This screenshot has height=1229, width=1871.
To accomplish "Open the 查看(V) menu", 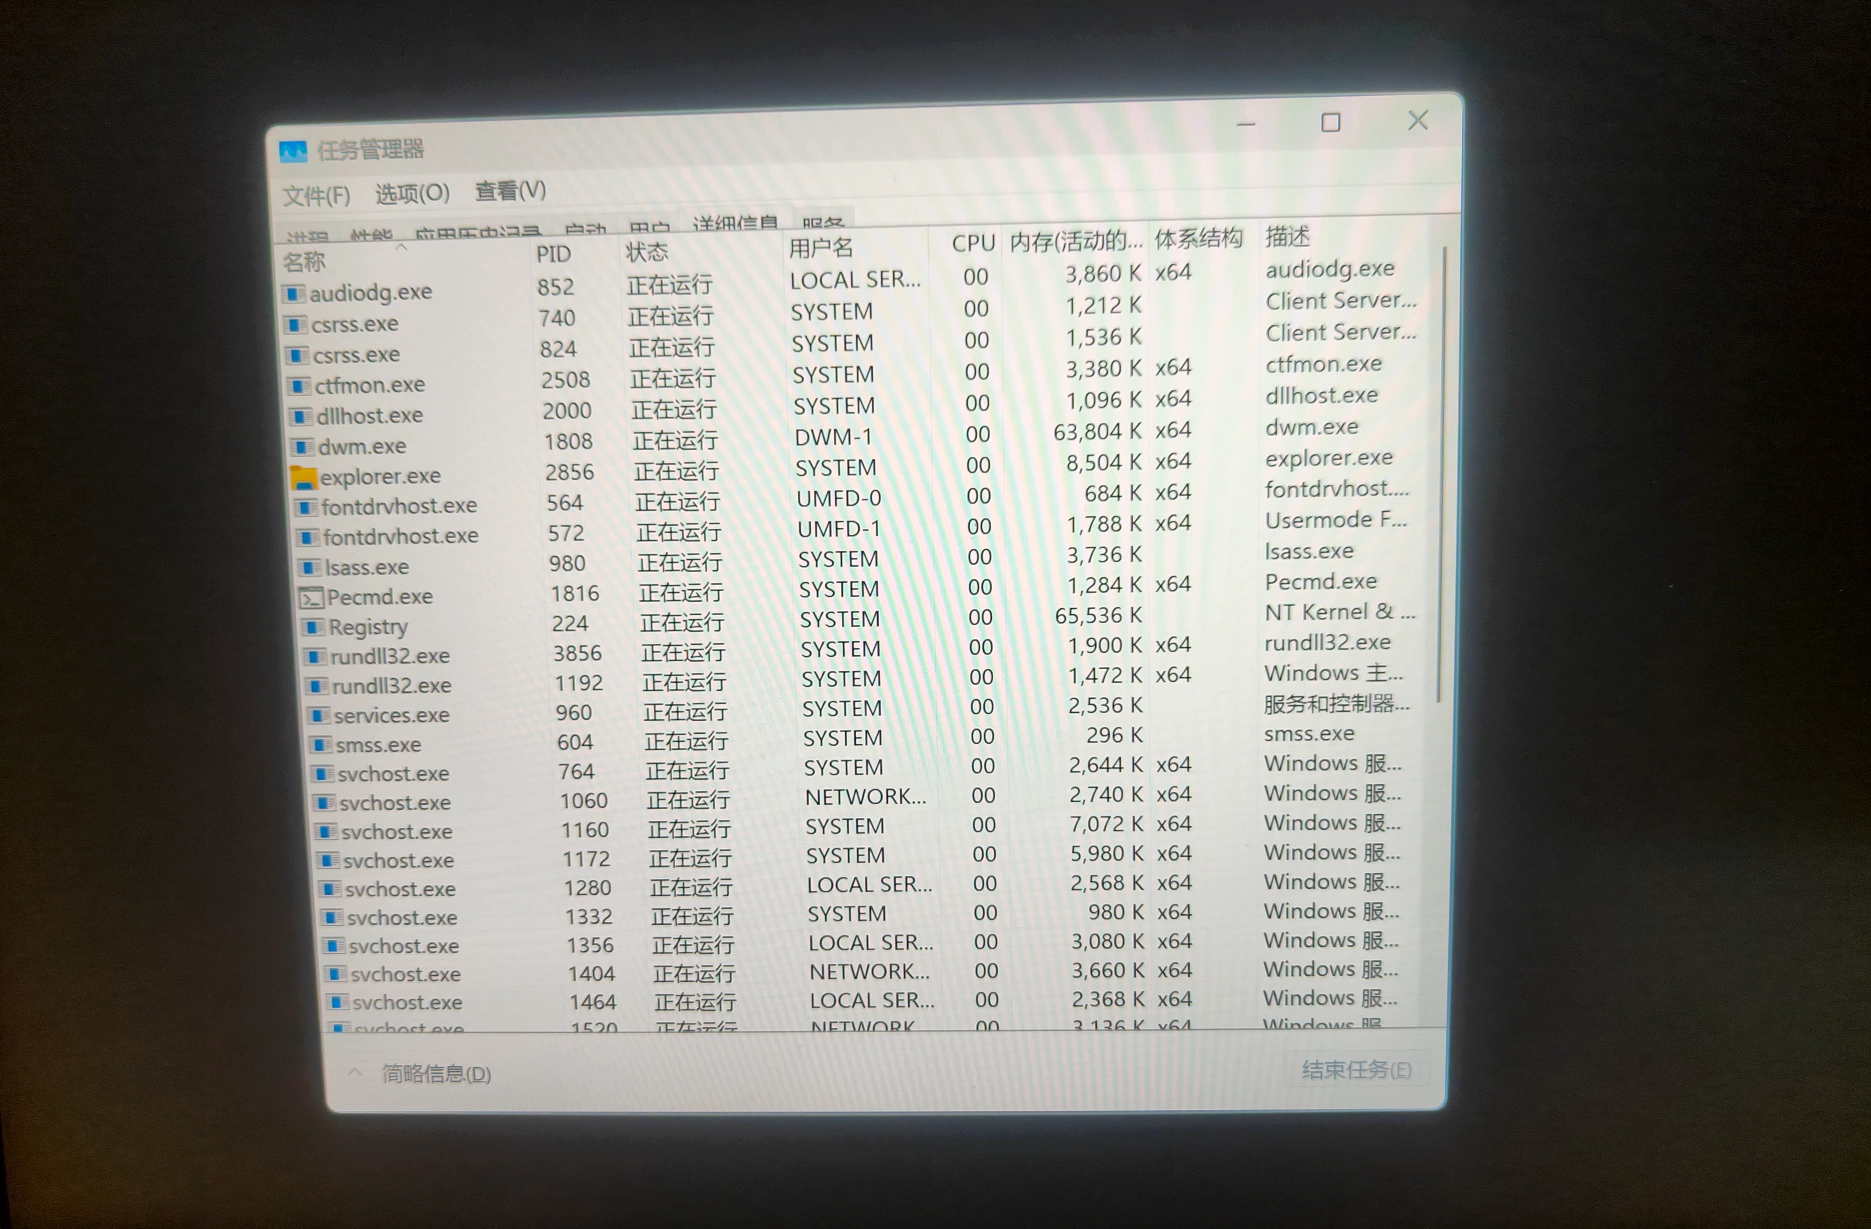I will [x=510, y=190].
